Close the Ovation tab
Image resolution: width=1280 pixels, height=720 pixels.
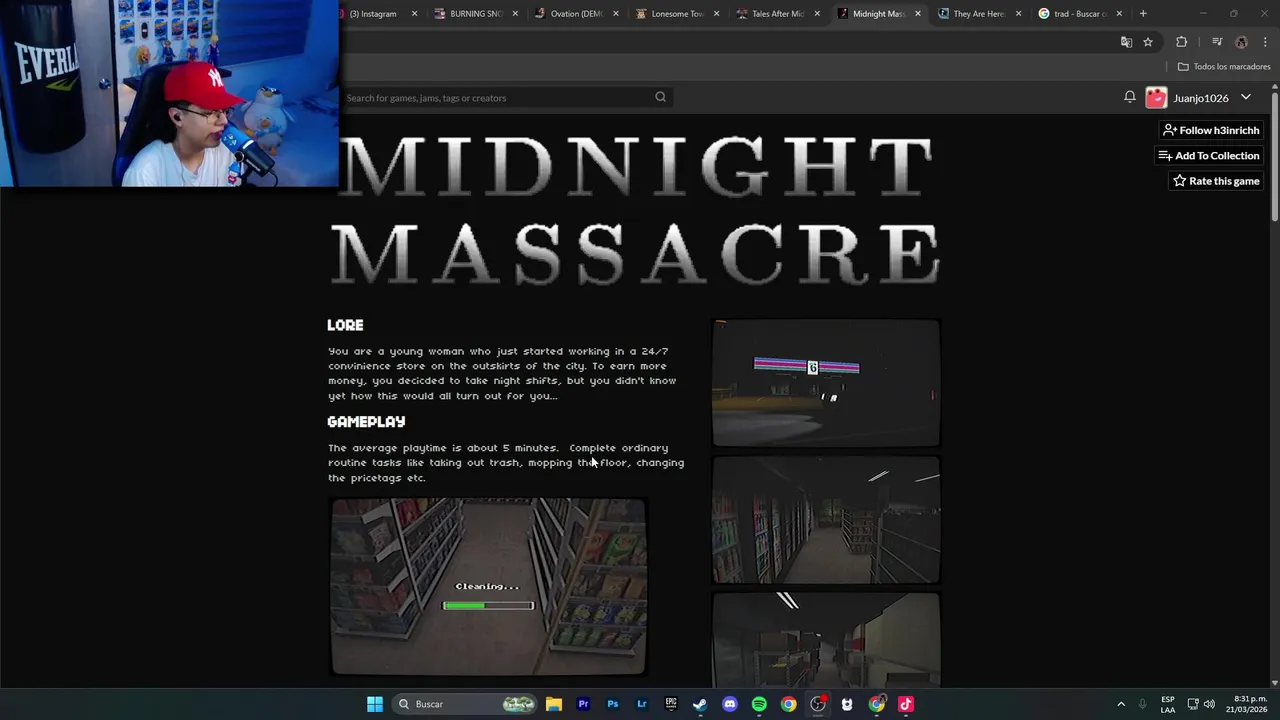[x=615, y=14]
